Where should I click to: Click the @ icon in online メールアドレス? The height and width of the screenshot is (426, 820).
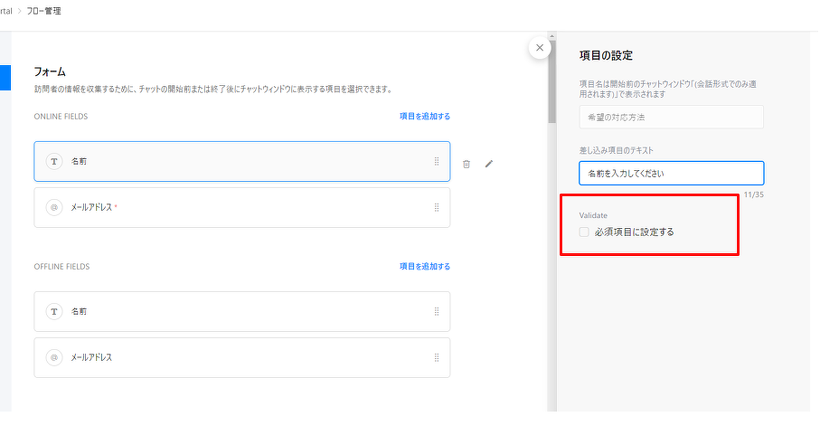(x=54, y=208)
